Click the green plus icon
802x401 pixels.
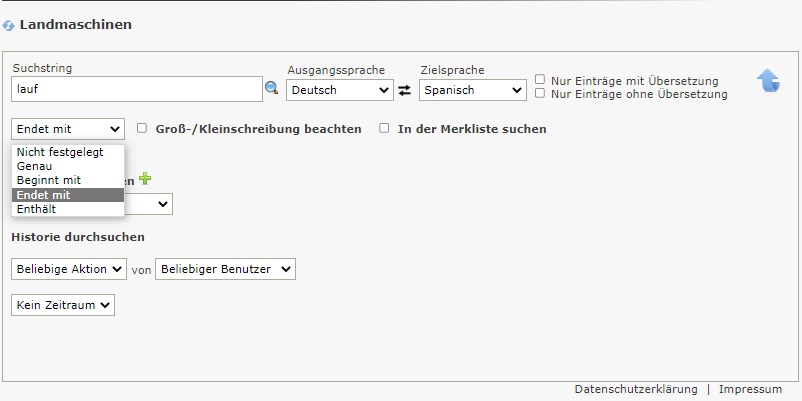[x=145, y=179]
